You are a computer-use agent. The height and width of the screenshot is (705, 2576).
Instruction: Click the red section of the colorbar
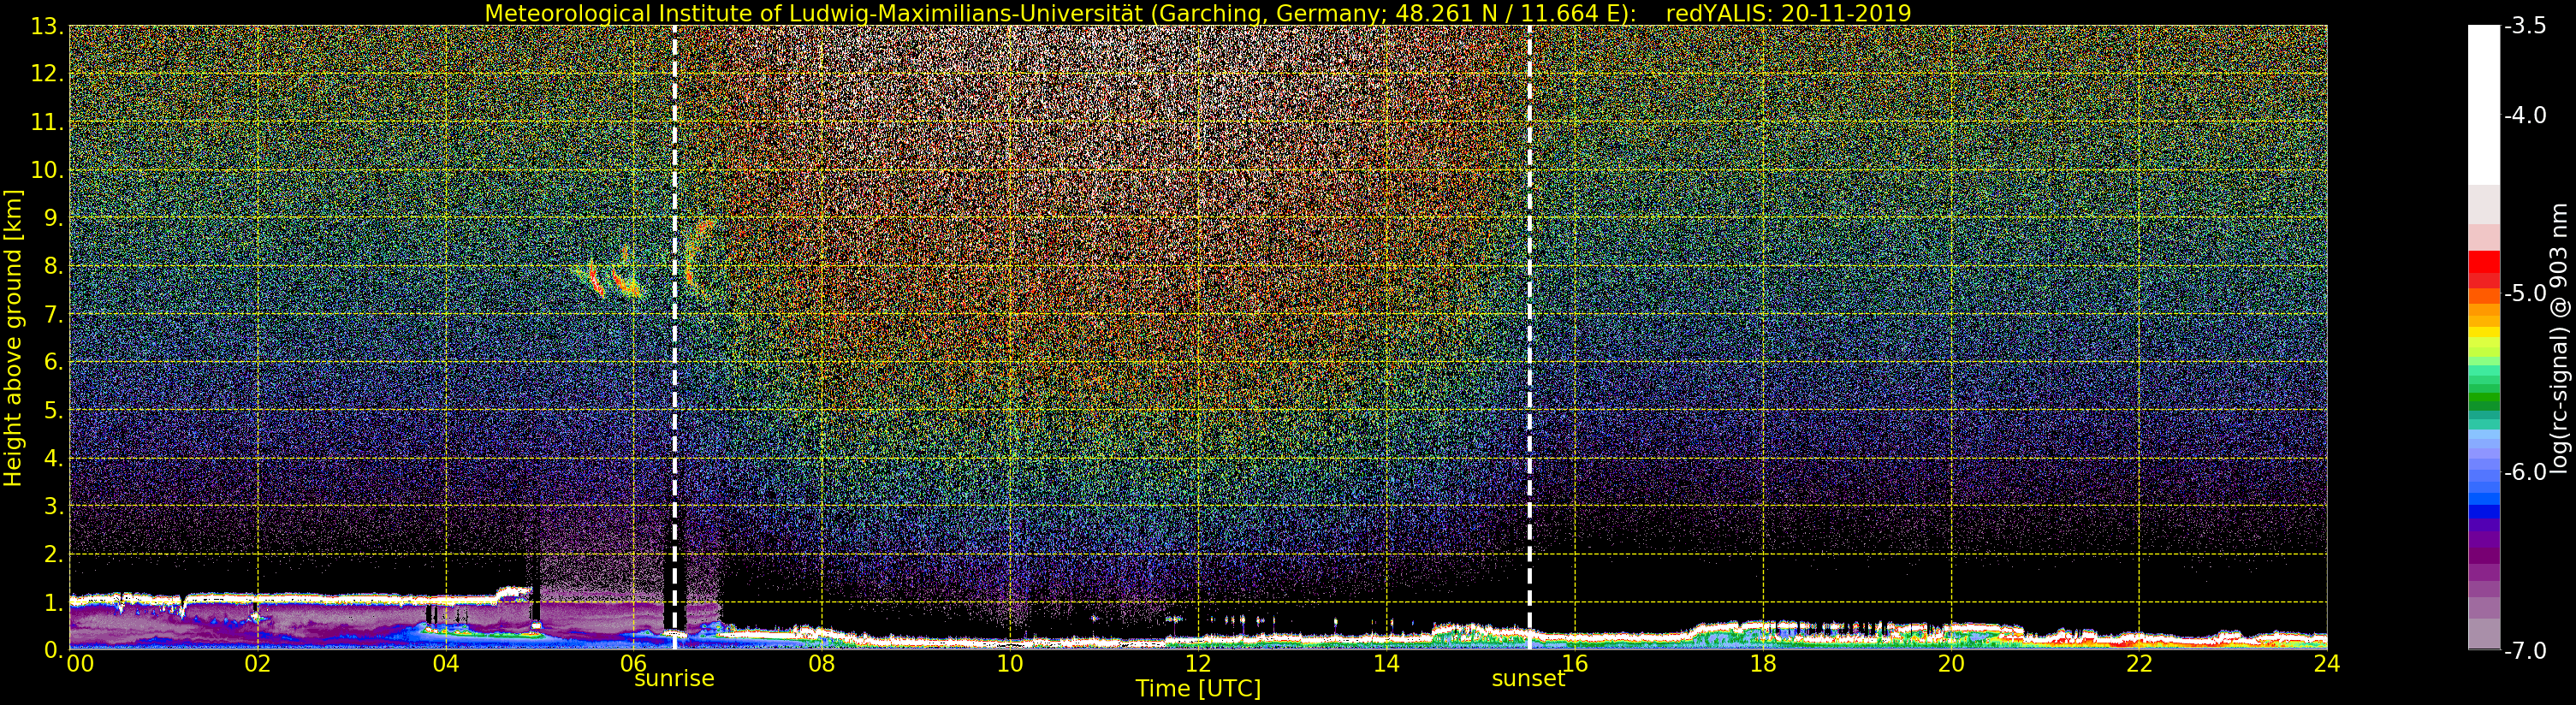coord(2484,268)
